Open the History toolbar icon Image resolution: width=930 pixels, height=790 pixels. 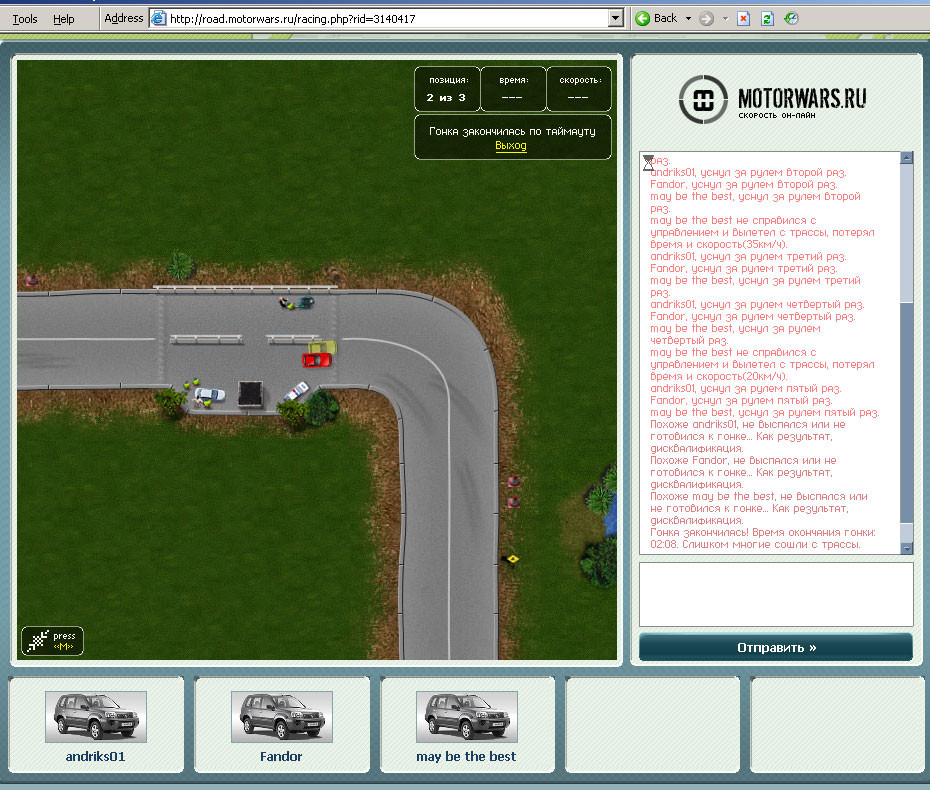(x=792, y=18)
